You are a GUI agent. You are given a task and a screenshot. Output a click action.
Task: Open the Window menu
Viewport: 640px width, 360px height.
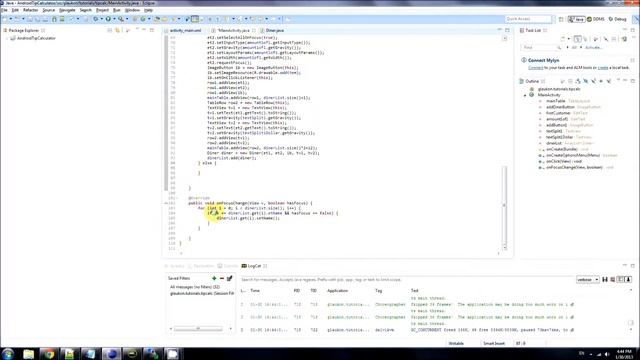132,10
